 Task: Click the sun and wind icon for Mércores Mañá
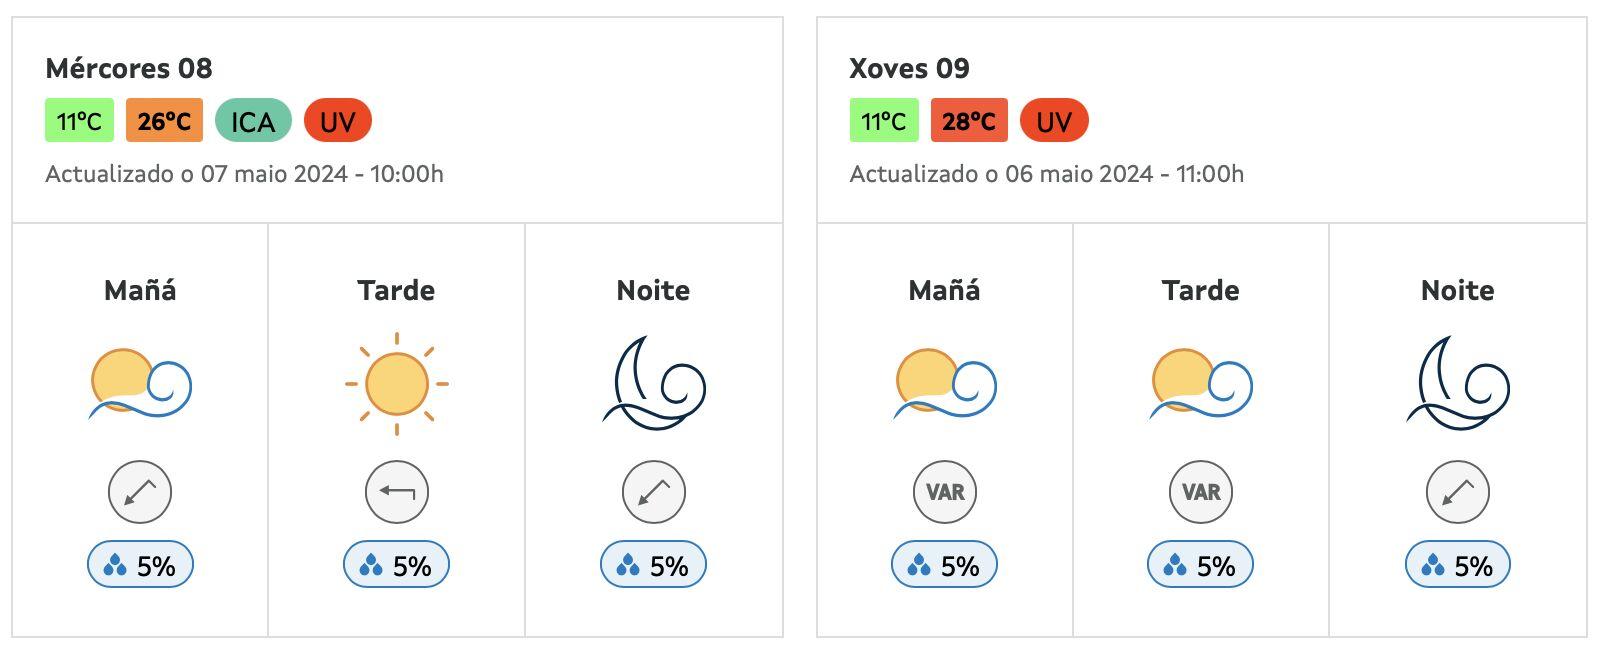pos(140,380)
